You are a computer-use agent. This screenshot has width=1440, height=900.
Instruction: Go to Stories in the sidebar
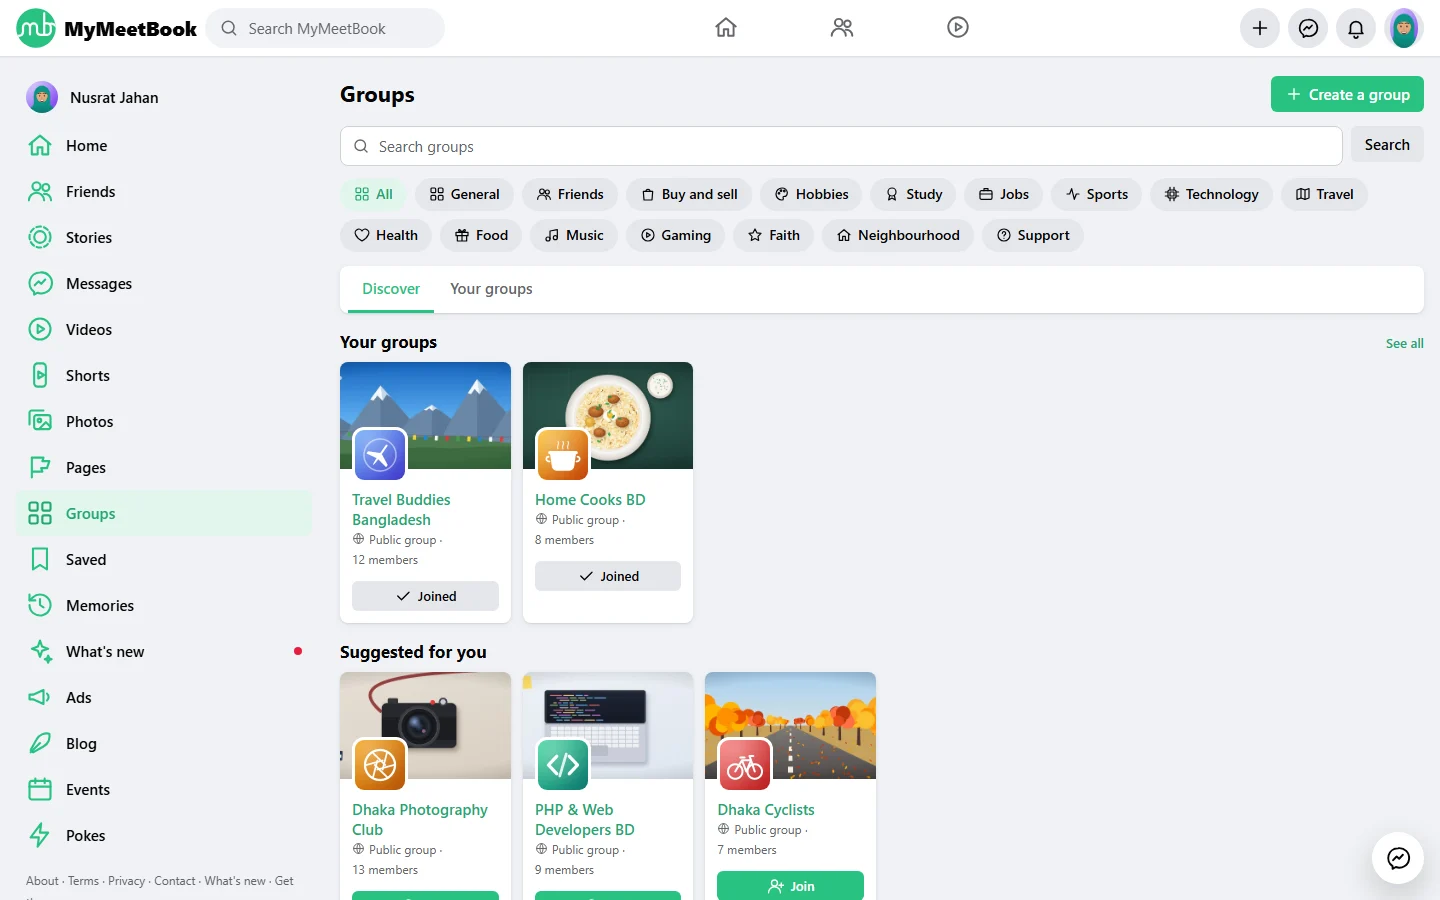click(x=164, y=238)
